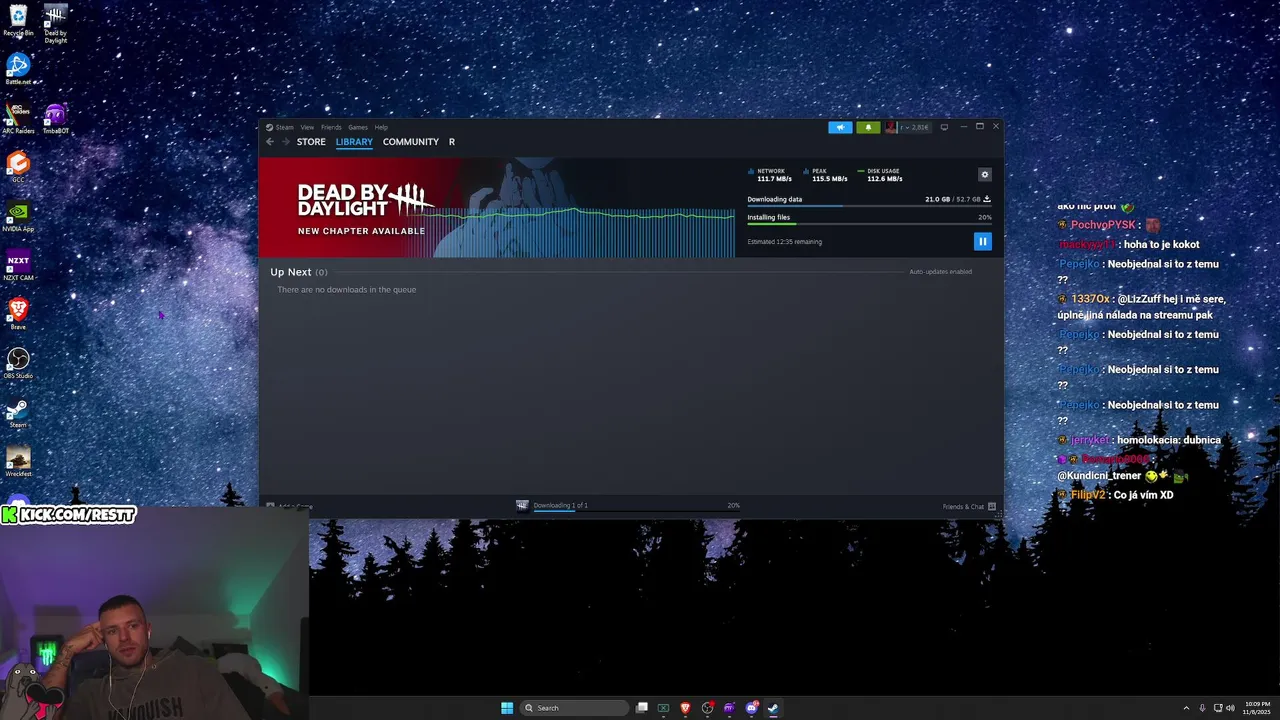Open Battle.net desktop icon
This screenshot has height=720, width=1280.
18,69
